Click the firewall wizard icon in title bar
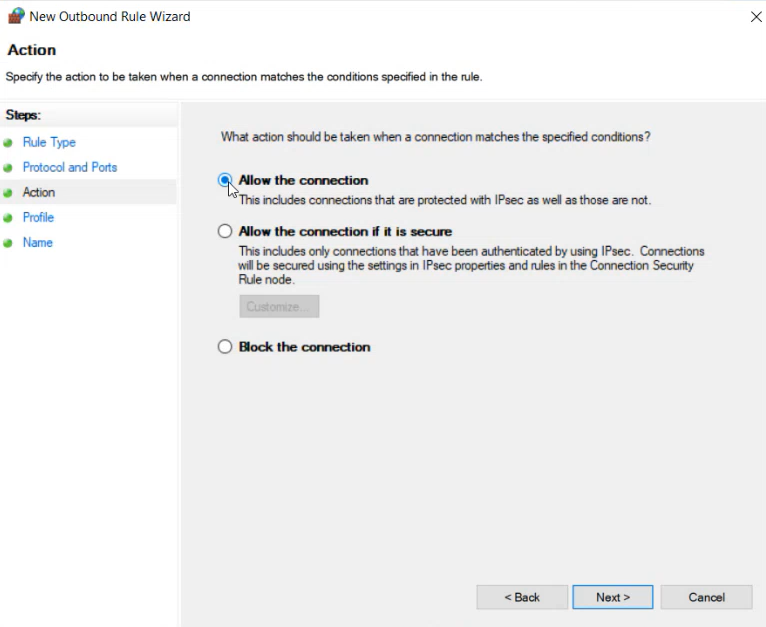 click(16, 16)
